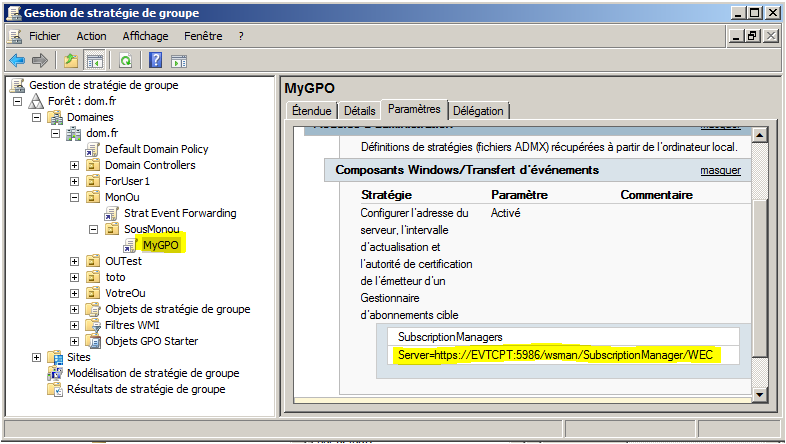Select the VotreOu tree item label
786x444 pixels.
pyautogui.click(x=125, y=293)
